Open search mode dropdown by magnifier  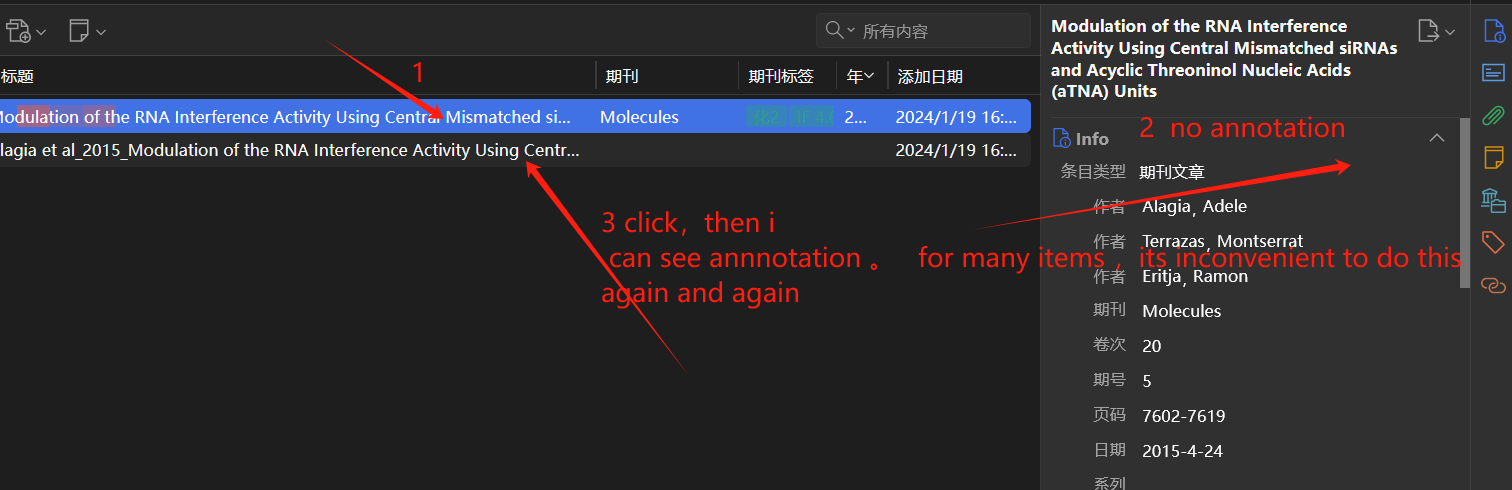[x=840, y=31]
